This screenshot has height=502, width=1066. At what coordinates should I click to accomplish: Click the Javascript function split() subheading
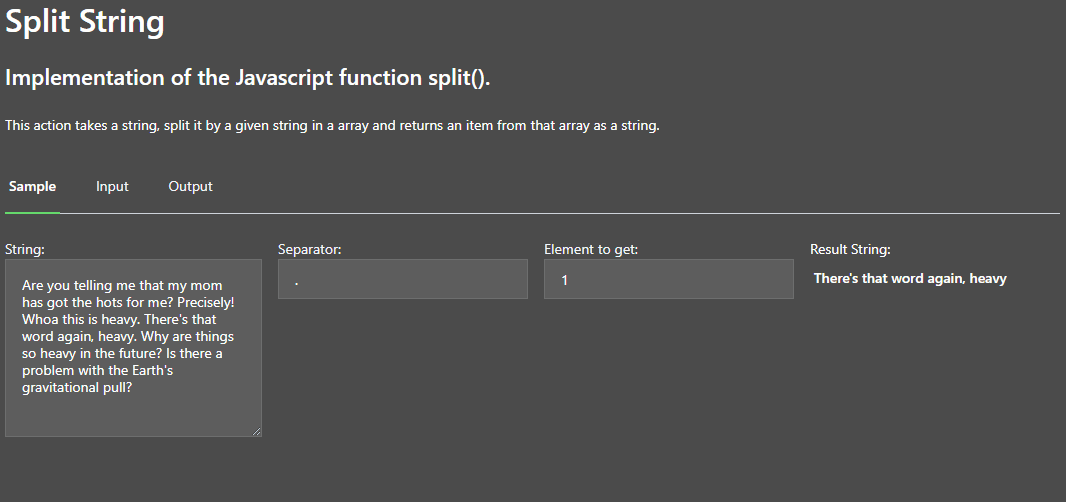247,78
